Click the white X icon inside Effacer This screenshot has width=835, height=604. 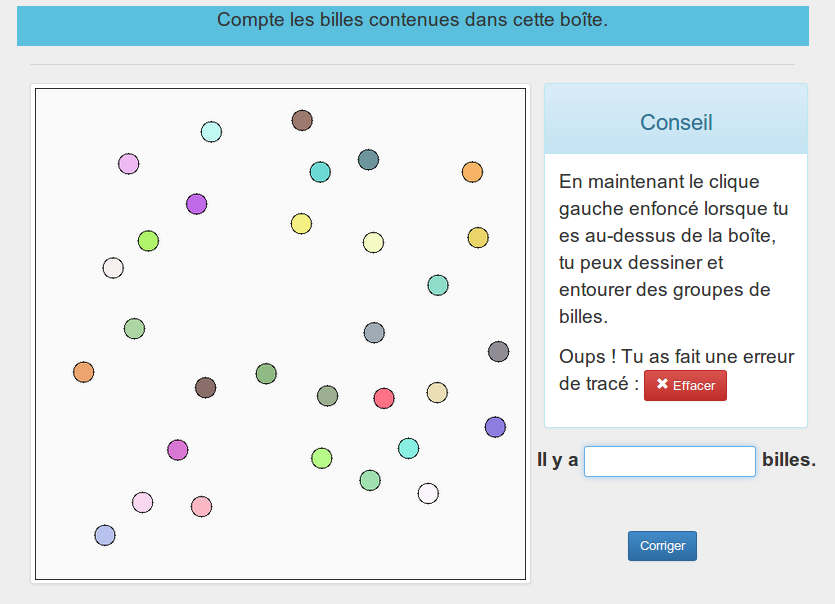pyautogui.click(x=662, y=385)
